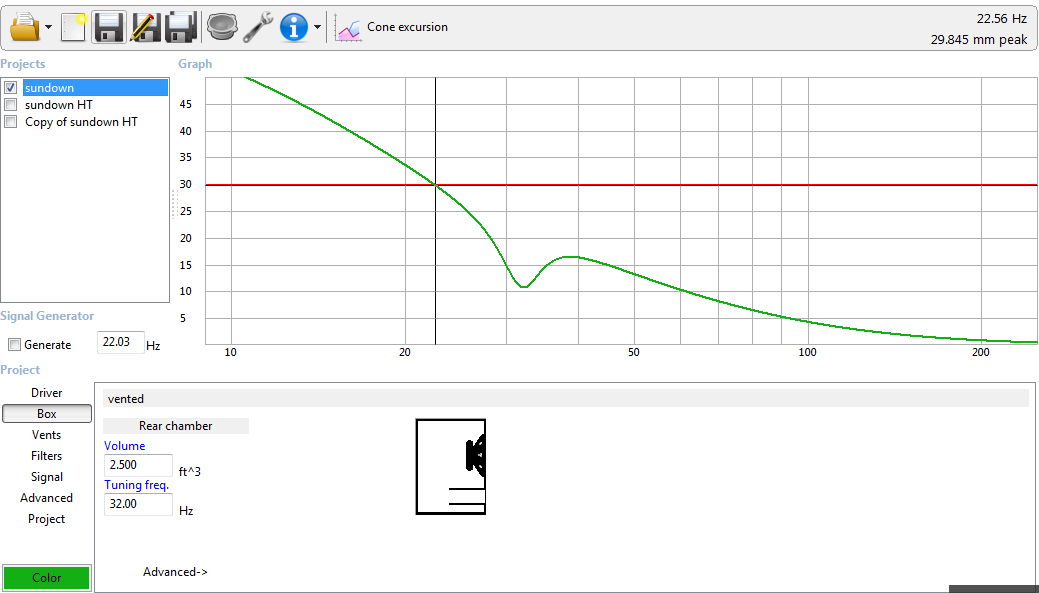The height and width of the screenshot is (593, 1039).
Task: Click the Tuning freq. field showing 32.00
Action: point(138,504)
